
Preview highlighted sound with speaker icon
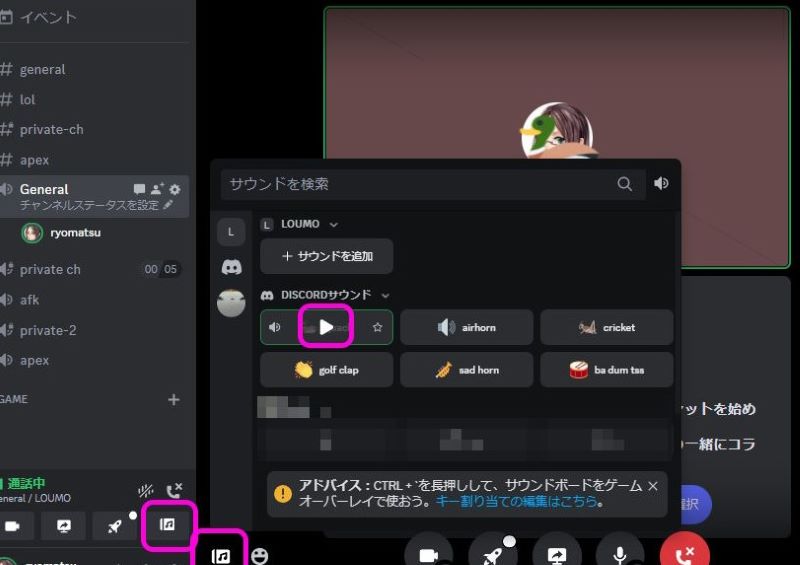pos(274,327)
